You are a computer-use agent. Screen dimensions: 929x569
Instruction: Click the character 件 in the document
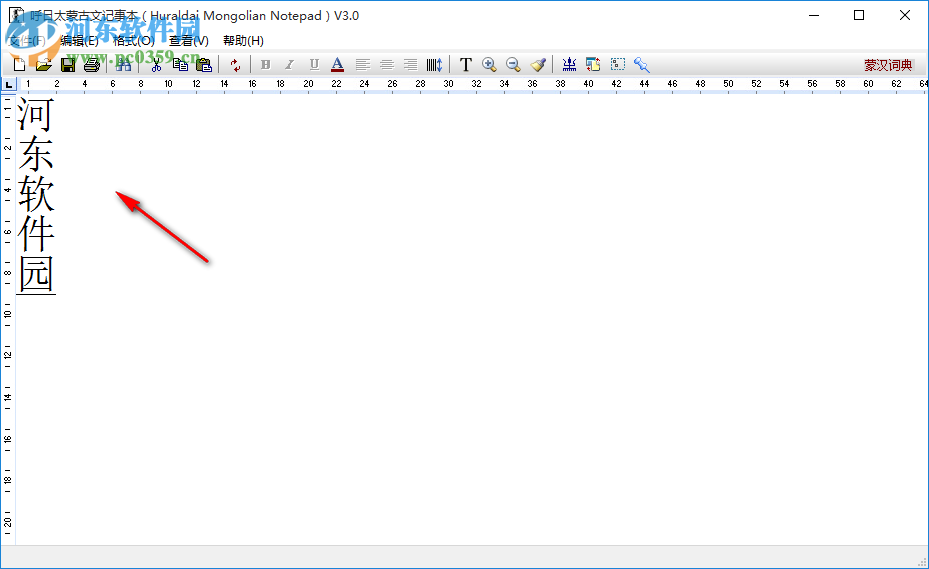pos(36,234)
